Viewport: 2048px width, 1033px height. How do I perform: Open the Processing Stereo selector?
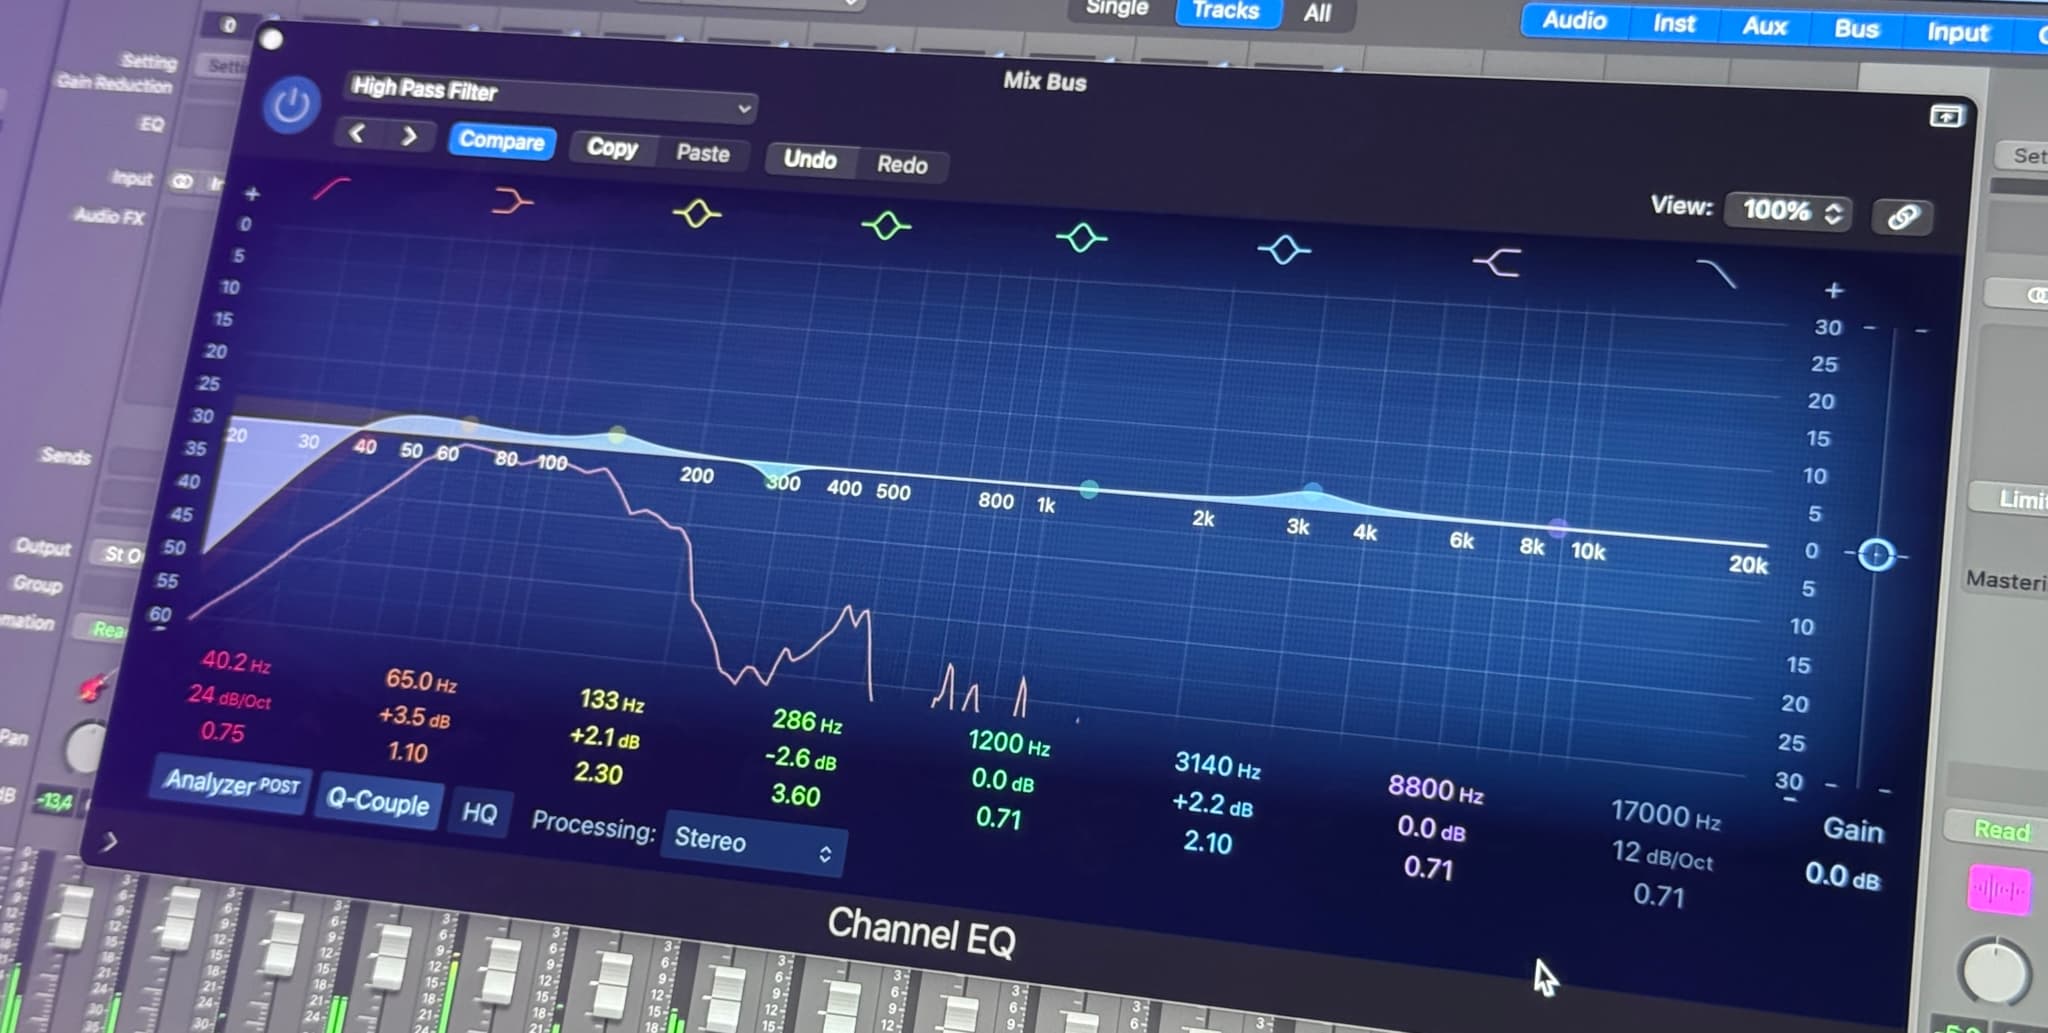click(x=750, y=845)
